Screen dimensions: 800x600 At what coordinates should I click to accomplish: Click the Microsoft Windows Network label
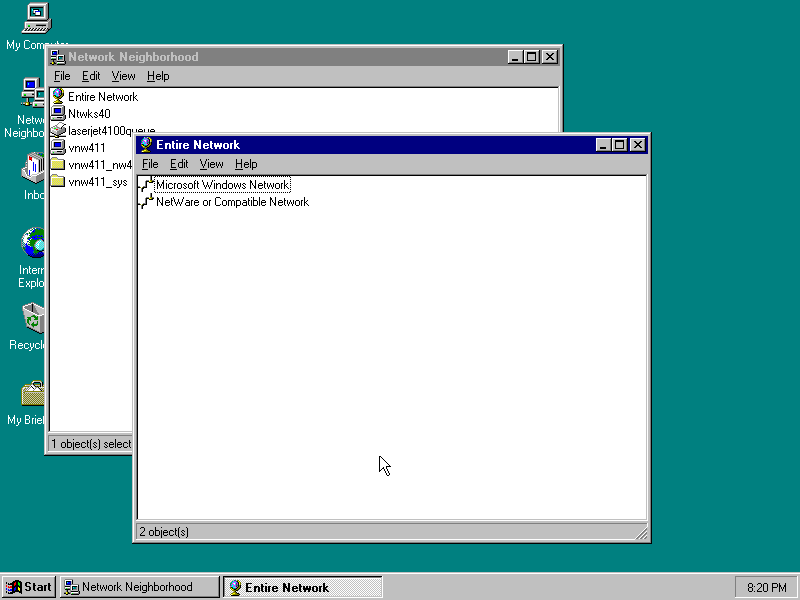222,185
